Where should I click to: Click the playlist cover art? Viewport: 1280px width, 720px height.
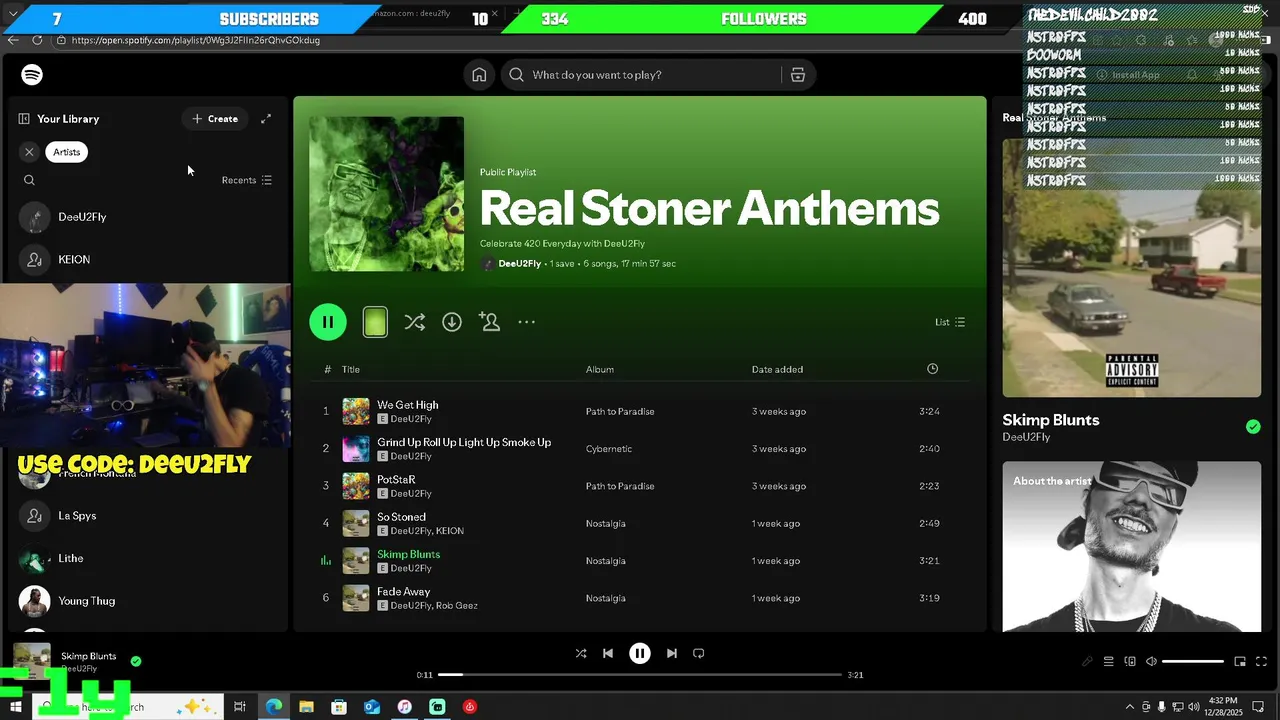pos(387,194)
